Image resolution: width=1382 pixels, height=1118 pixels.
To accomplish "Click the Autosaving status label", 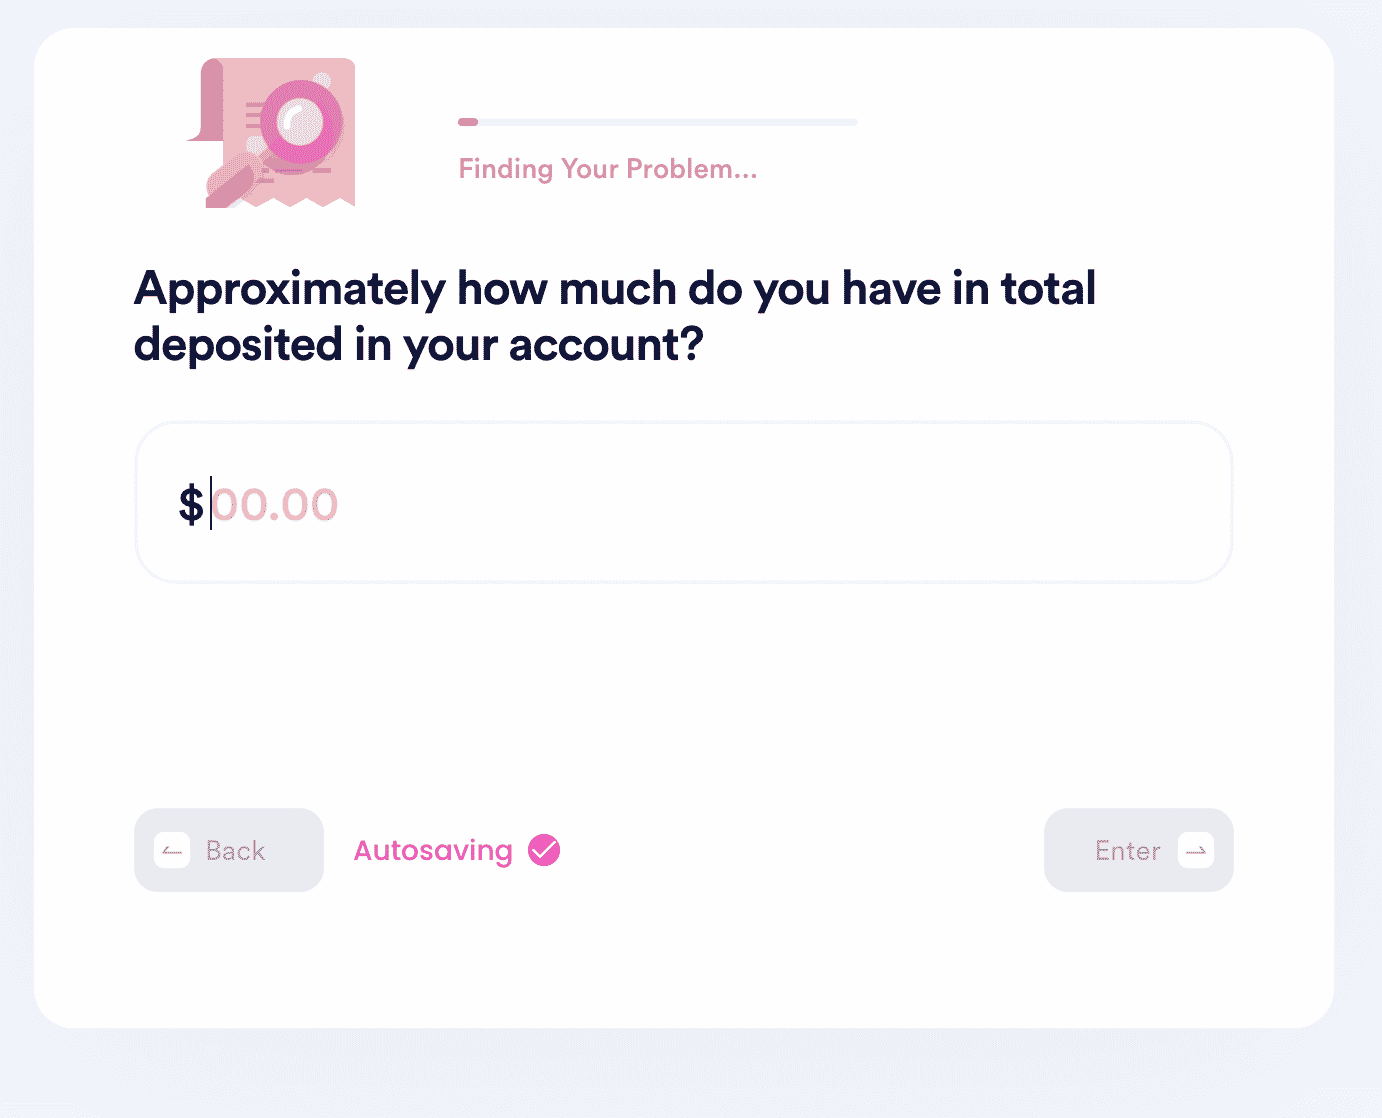I will (x=433, y=851).
